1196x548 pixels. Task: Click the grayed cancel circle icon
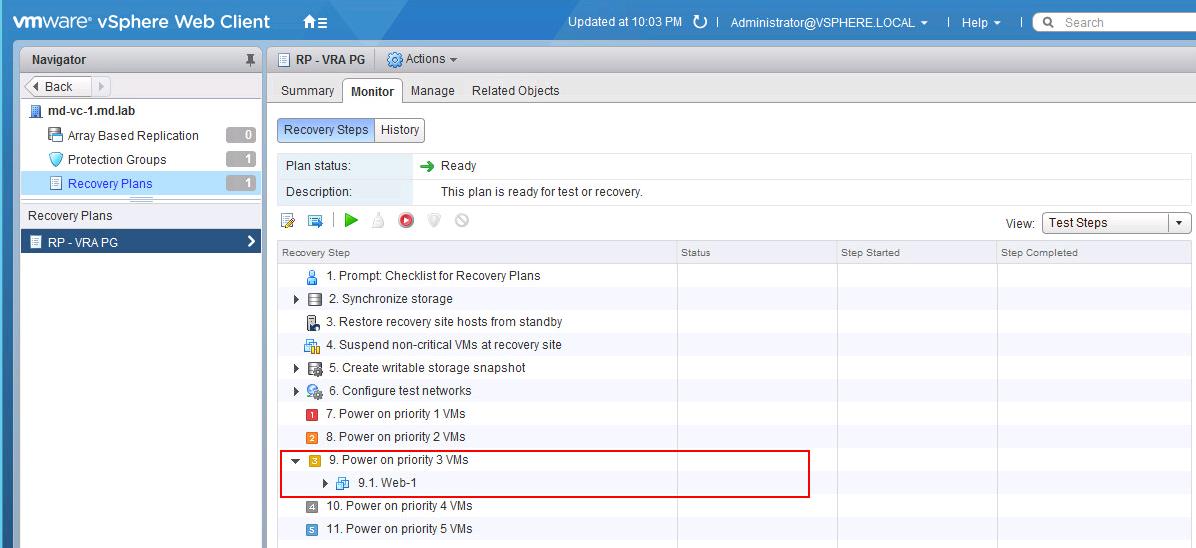tap(461, 221)
